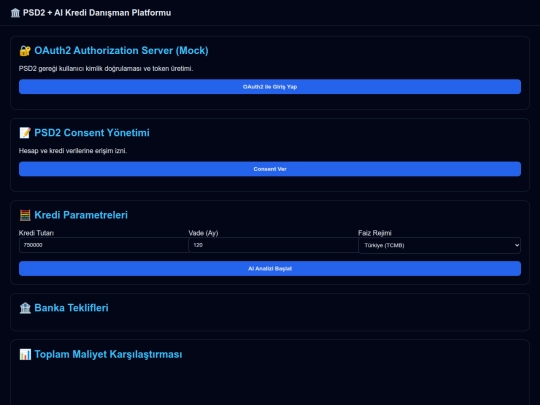Viewport: 540px width, 405px height.
Task: Click the PSD2 + AI Kredi Danışman Platformu title
Action: coord(97,13)
